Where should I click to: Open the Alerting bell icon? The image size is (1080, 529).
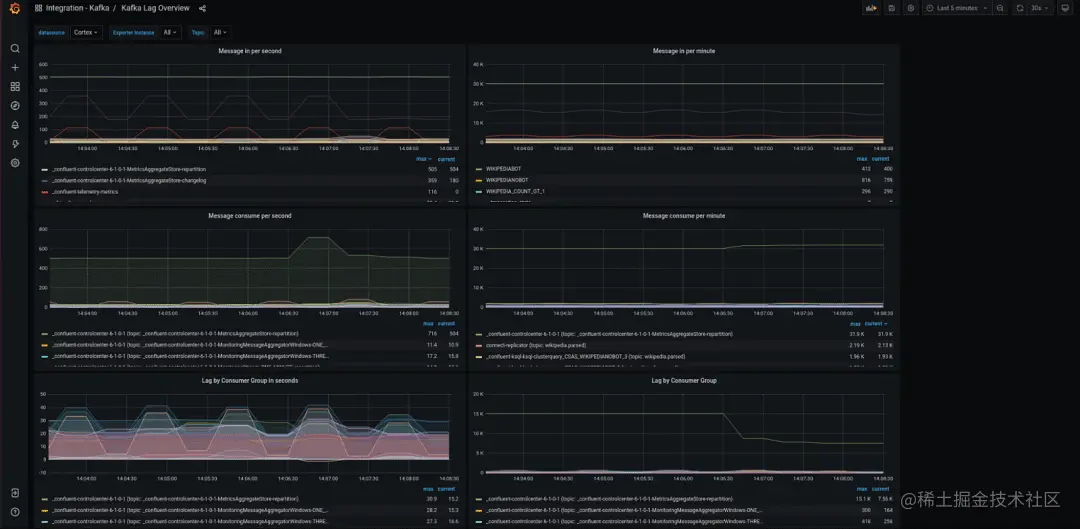pos(15,125)
